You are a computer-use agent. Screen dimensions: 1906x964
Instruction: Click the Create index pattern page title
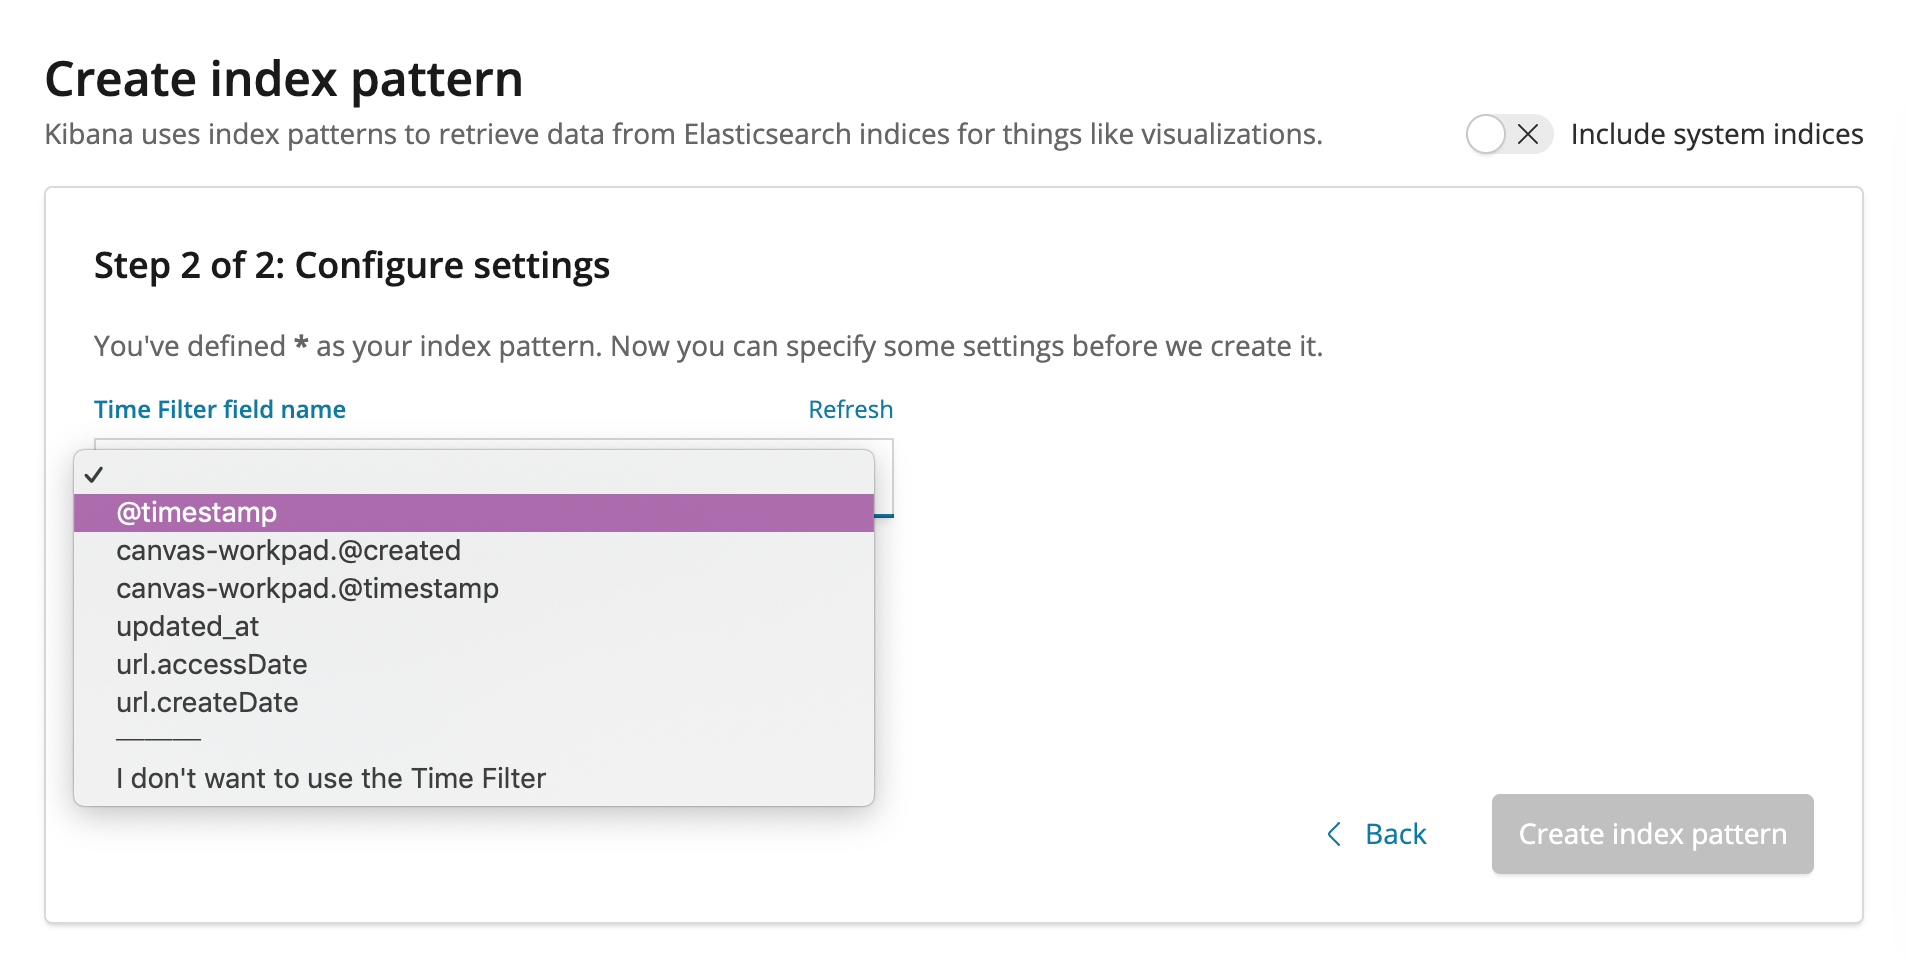pyautogui.click(x=284, y=79)
